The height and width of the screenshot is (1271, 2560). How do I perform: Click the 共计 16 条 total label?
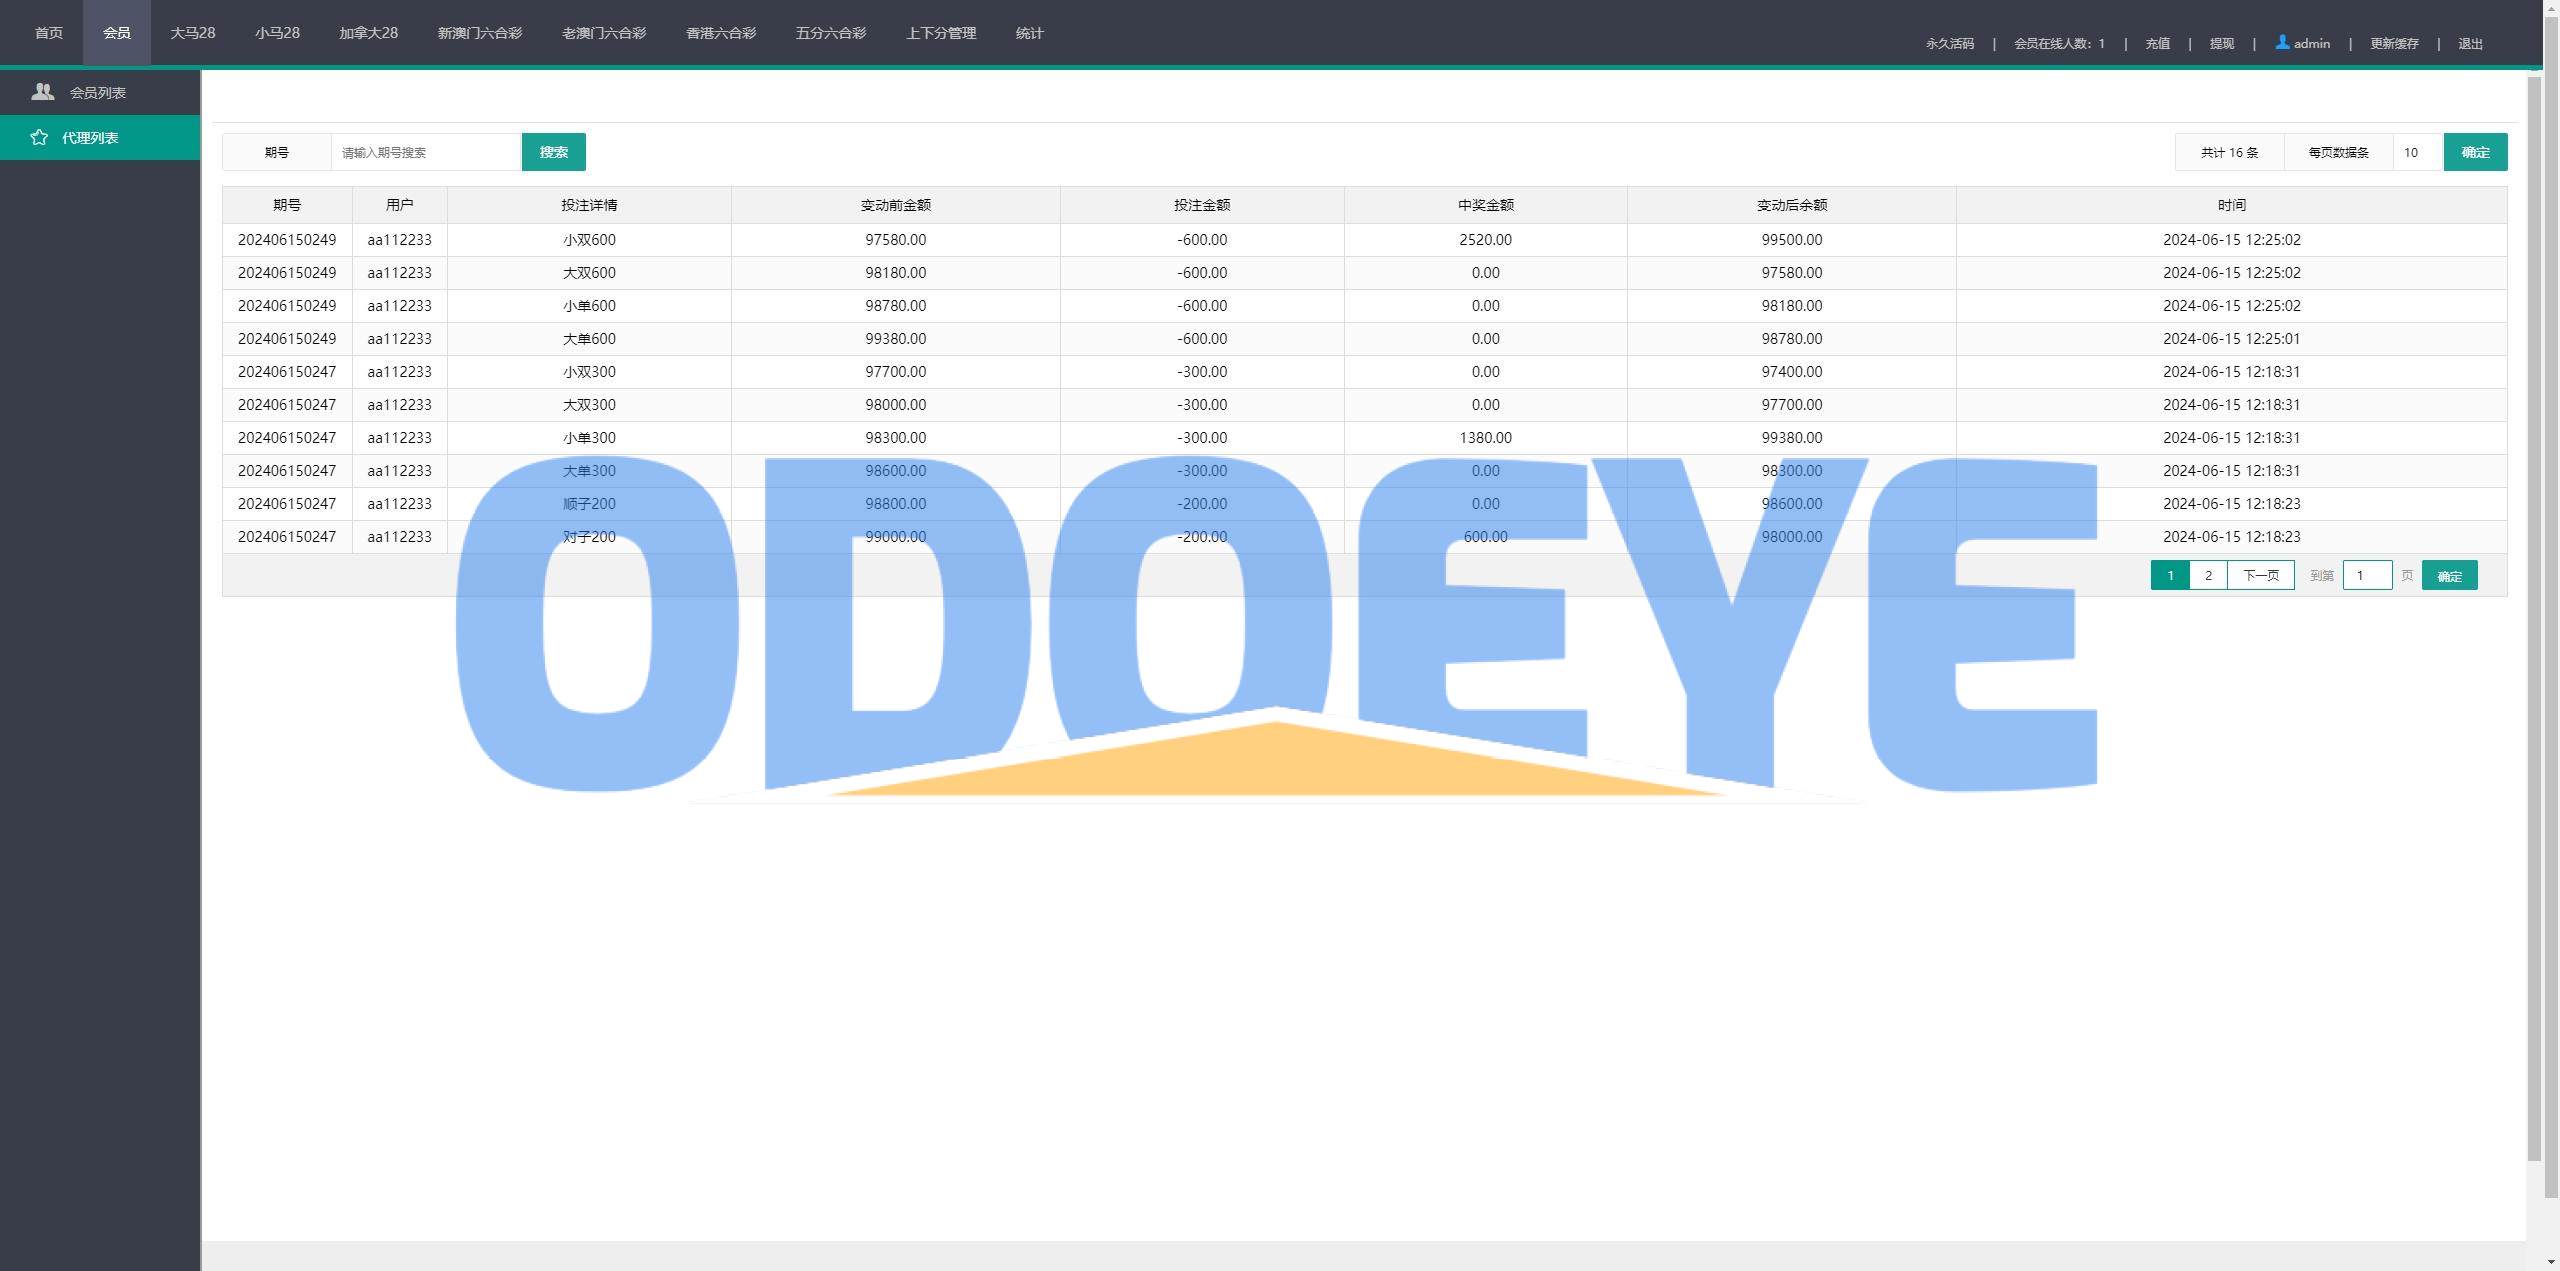click(x=2229, y=152)
